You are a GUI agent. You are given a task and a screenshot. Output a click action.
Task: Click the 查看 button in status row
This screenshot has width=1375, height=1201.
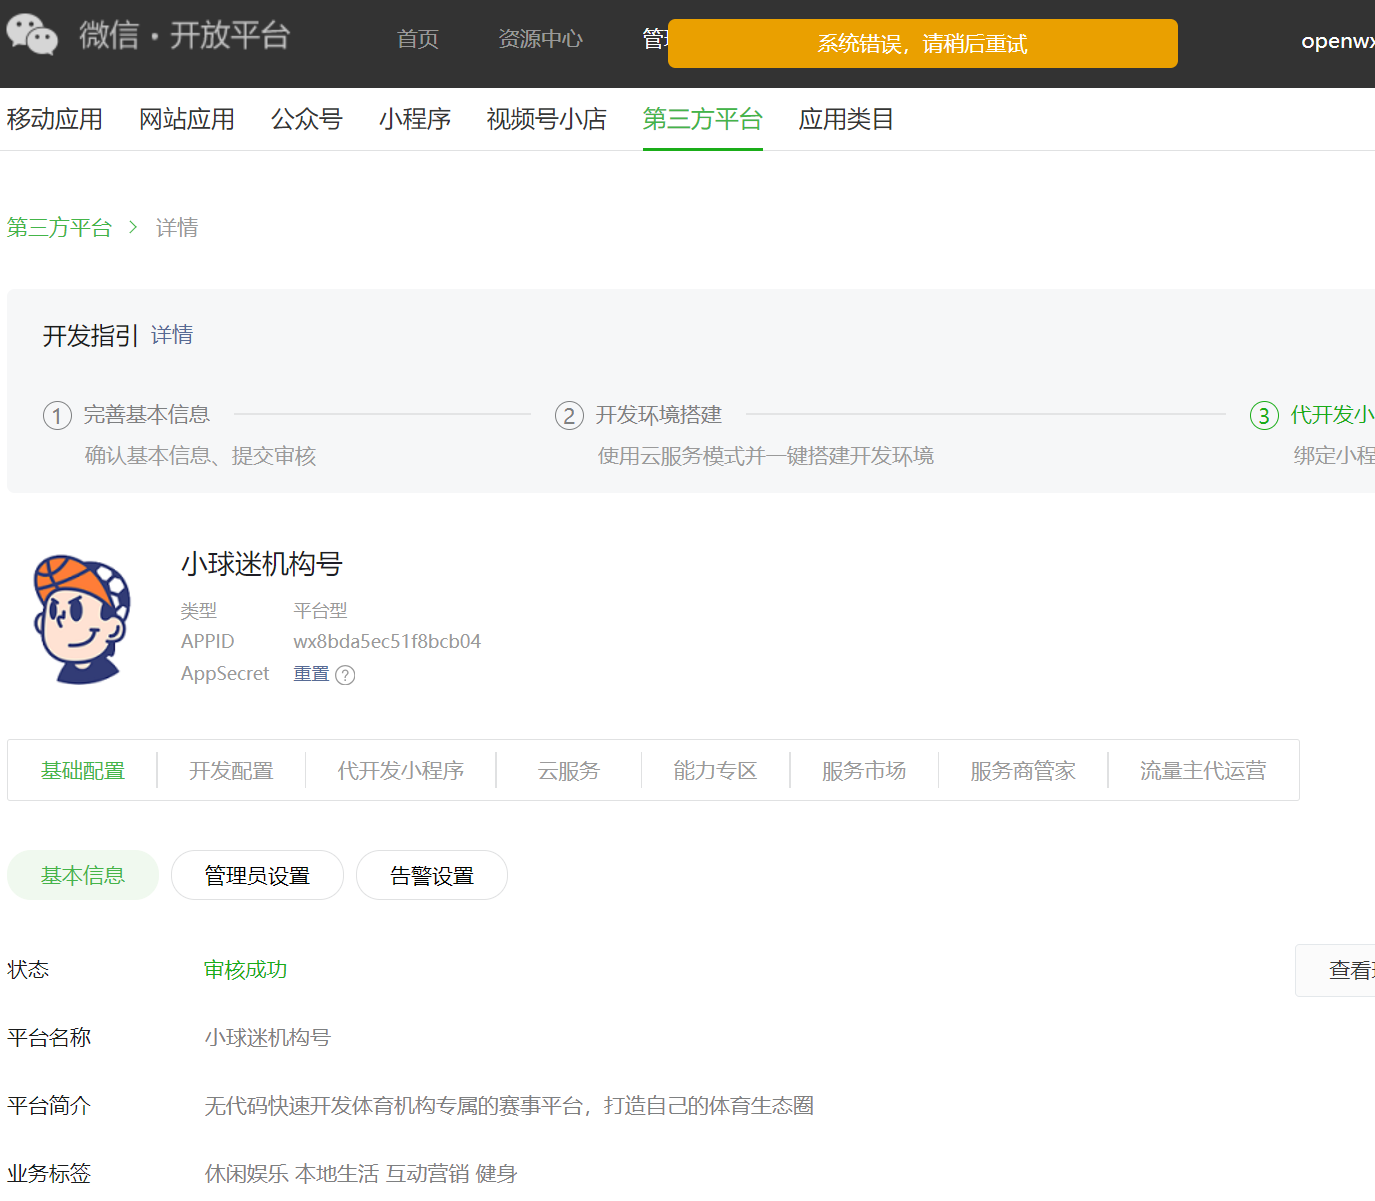pyautogui.click(x=1335, y=970)
